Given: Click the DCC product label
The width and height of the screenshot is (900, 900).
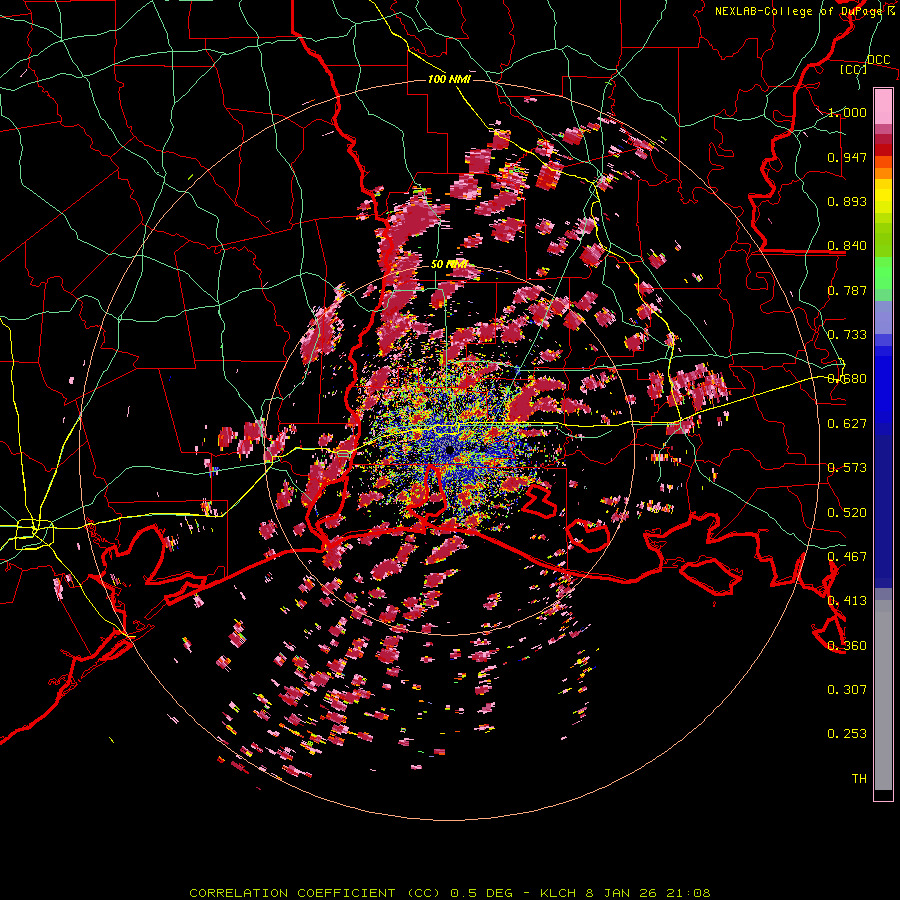Looking at the screenshot, I should pos(878,60).
